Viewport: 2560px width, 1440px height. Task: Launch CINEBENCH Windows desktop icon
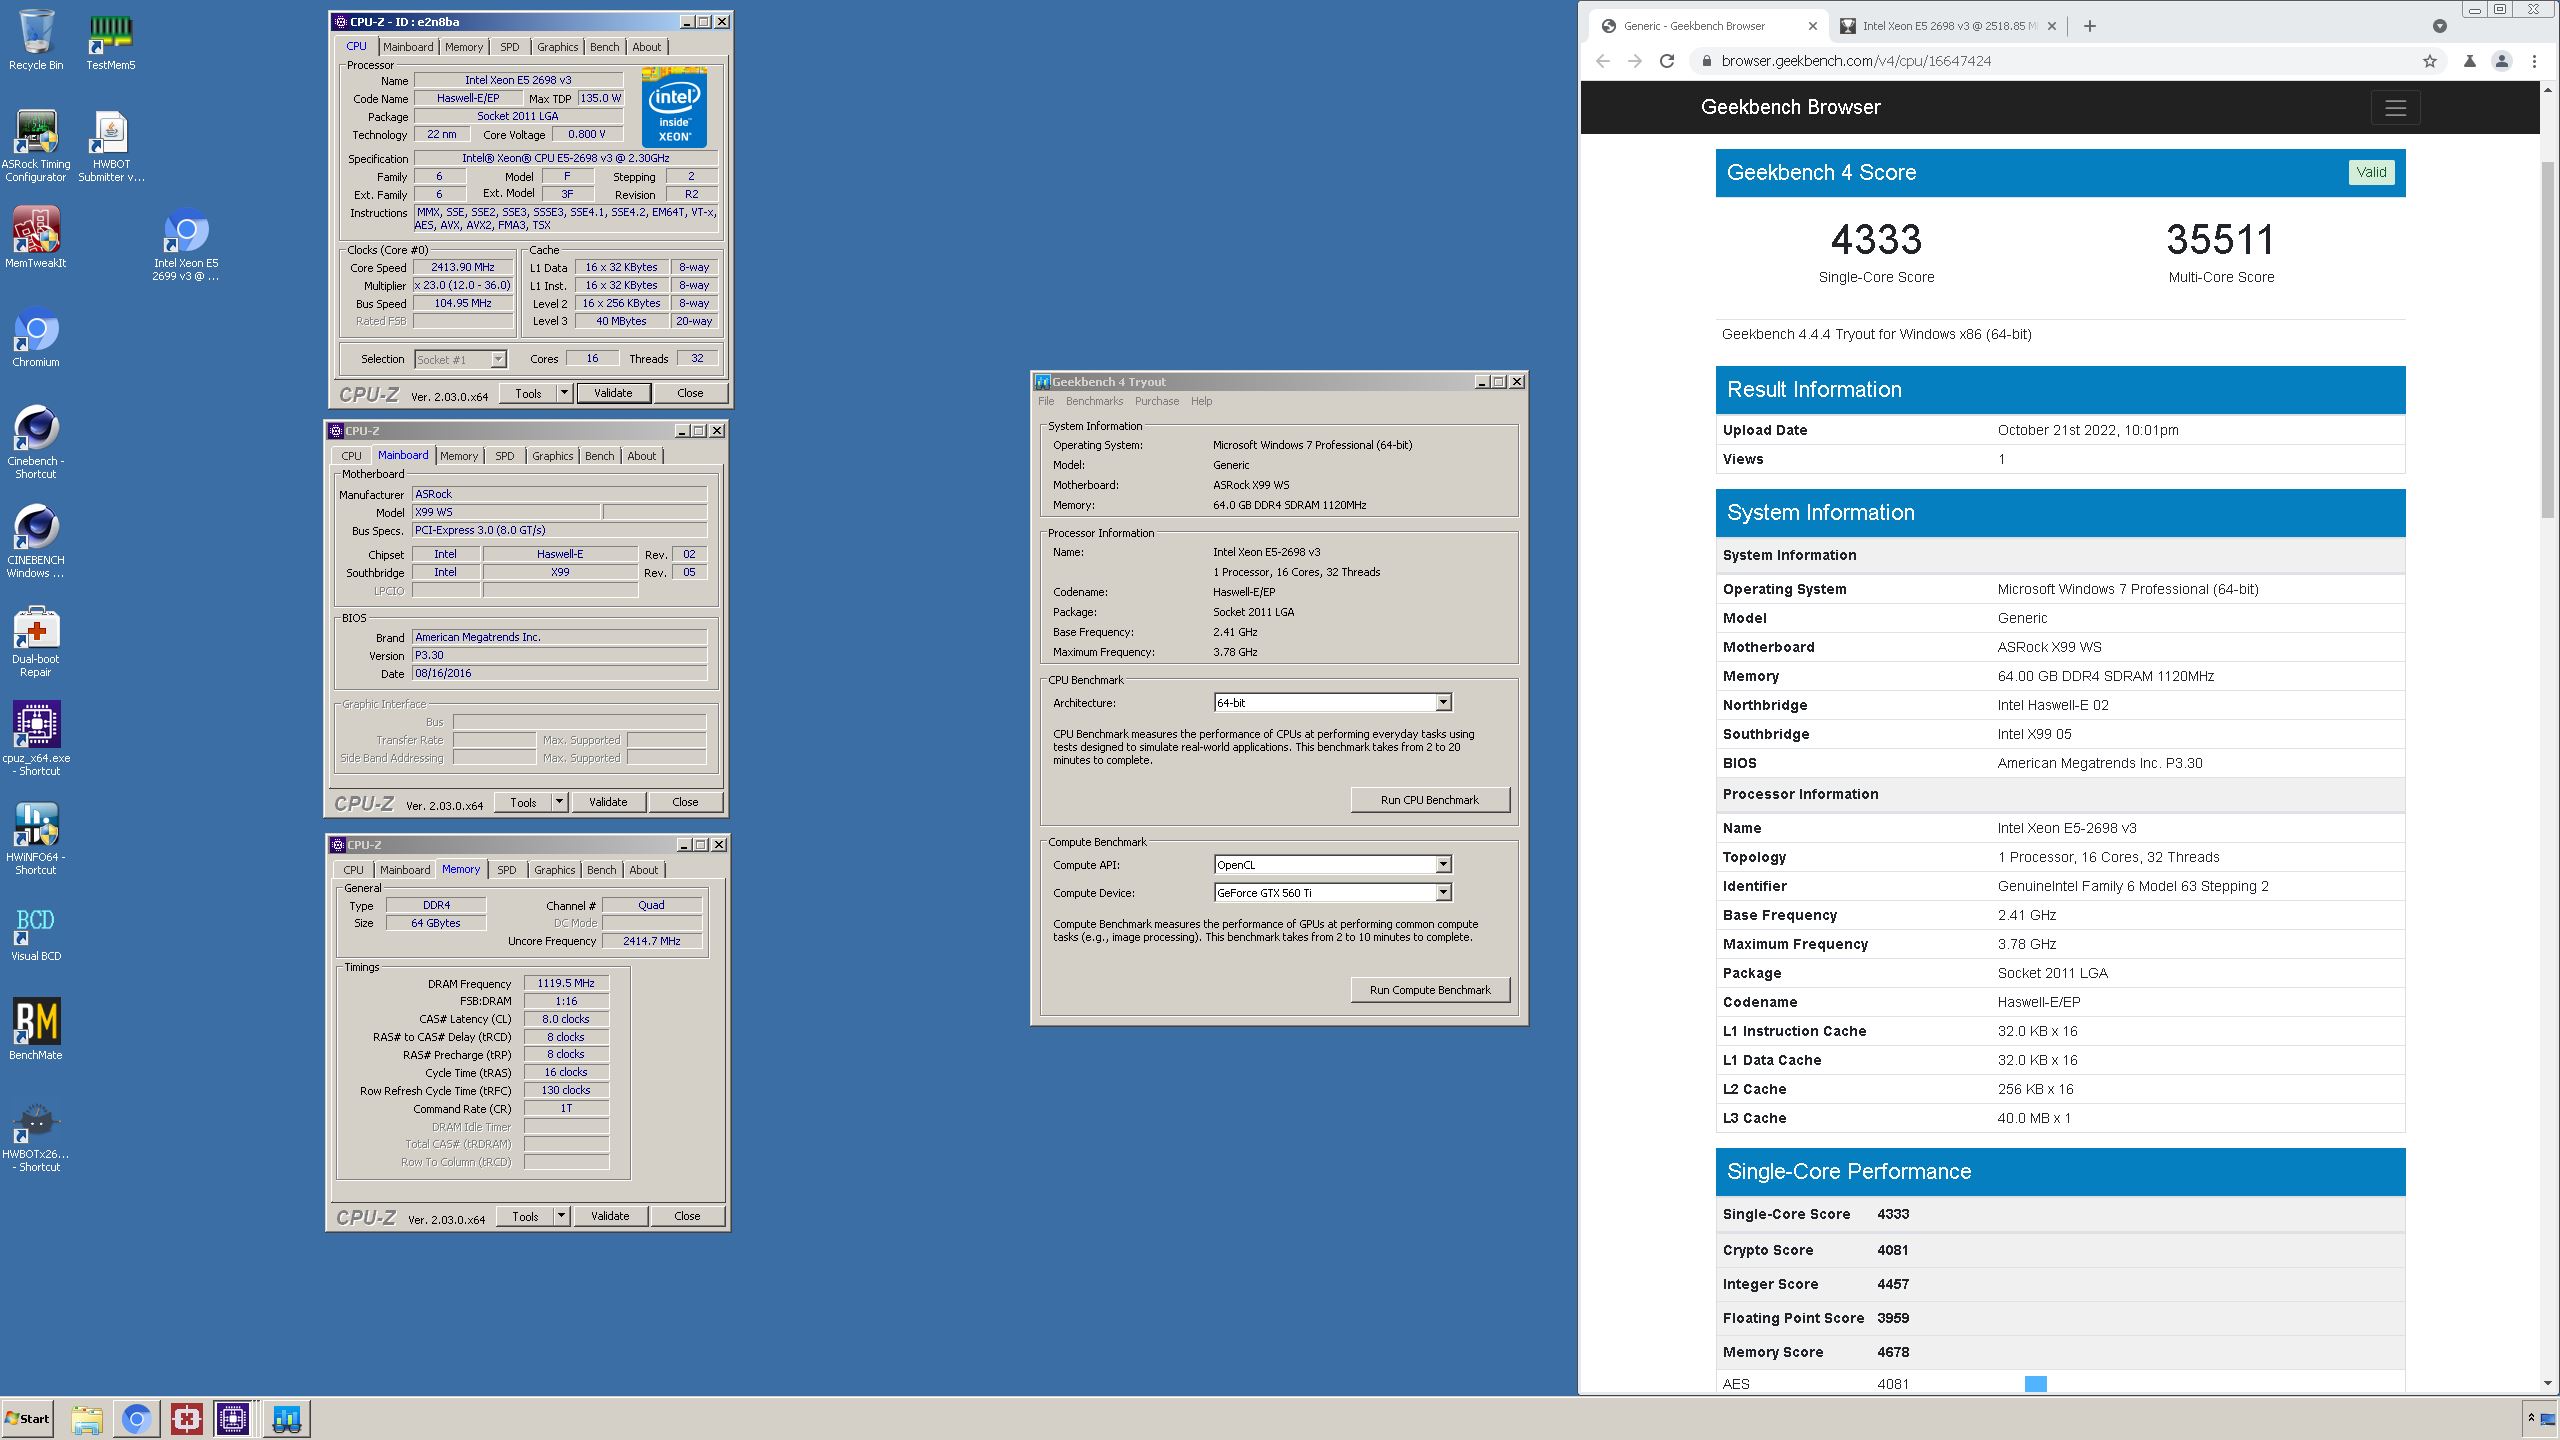[36, 541]
